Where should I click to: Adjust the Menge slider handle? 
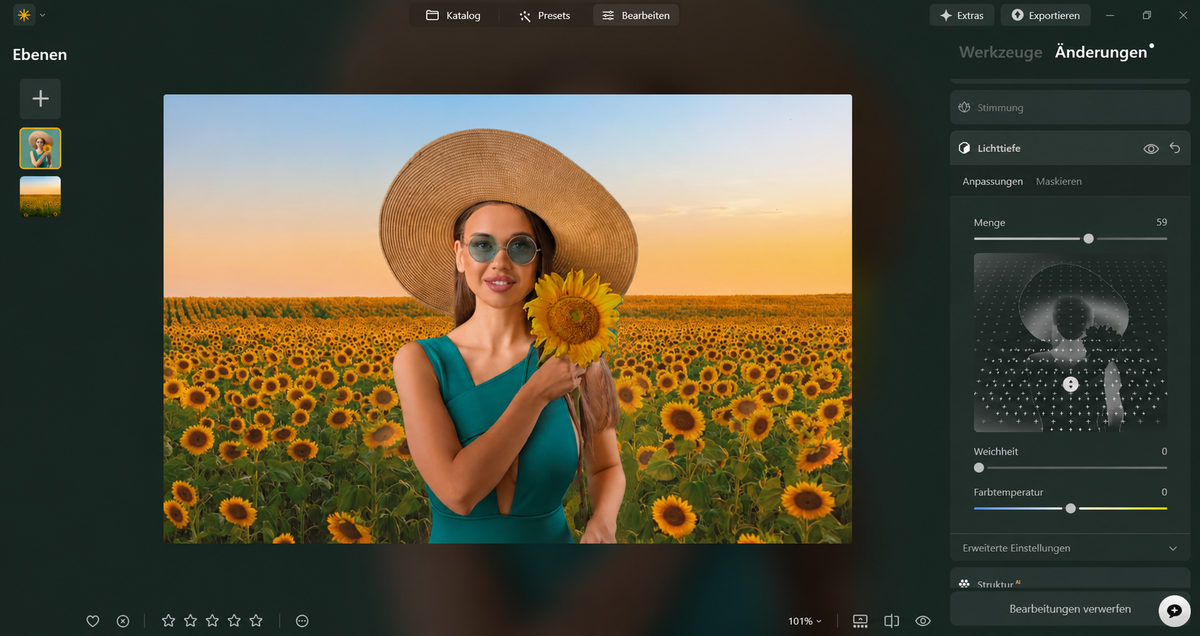point(1088,238)
